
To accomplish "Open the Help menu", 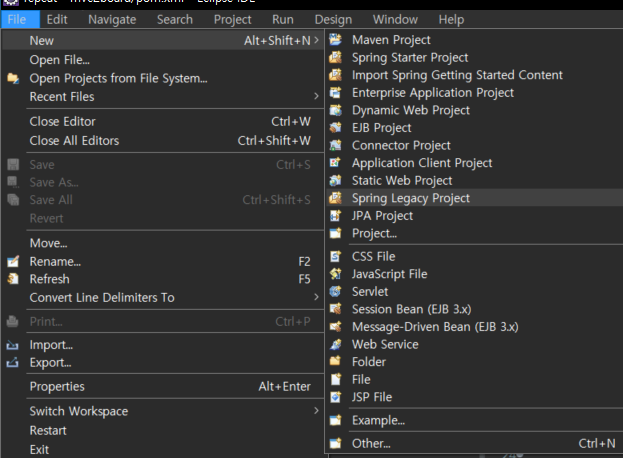I will click(451, 19).
